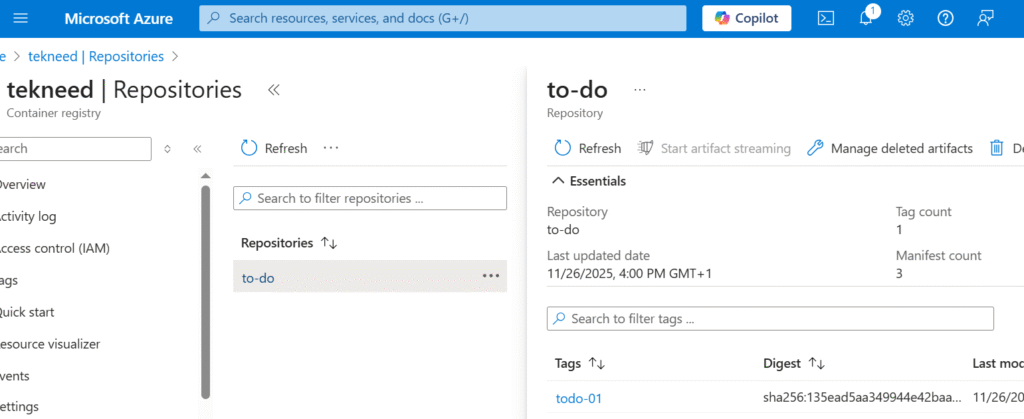The image size is (1024, 419).
Task: Select Access control (IAM) in sidebar
Action: click(55, 248)
